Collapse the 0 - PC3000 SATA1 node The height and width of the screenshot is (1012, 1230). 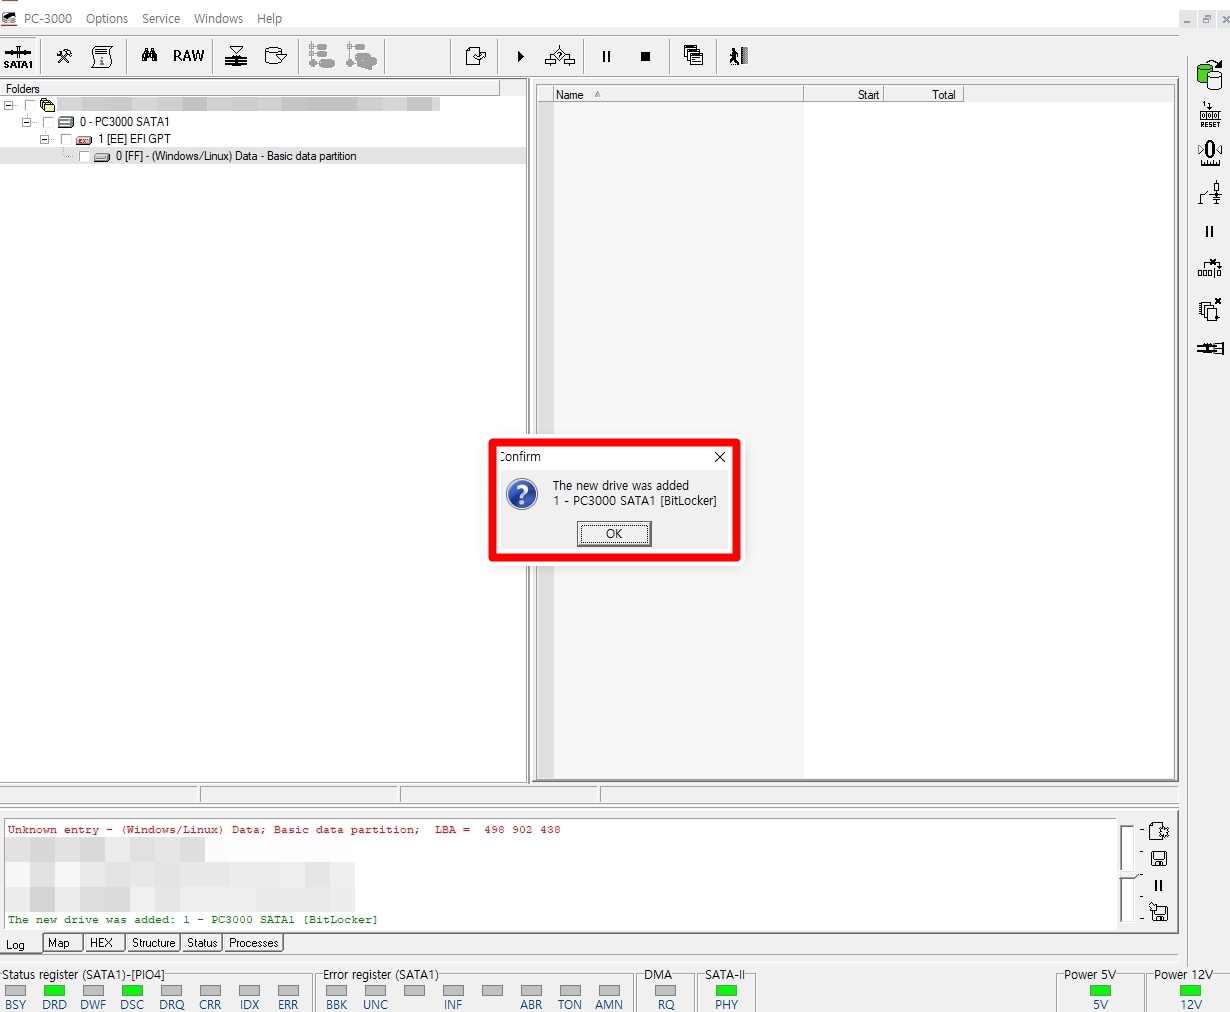[x=27, y=122]
